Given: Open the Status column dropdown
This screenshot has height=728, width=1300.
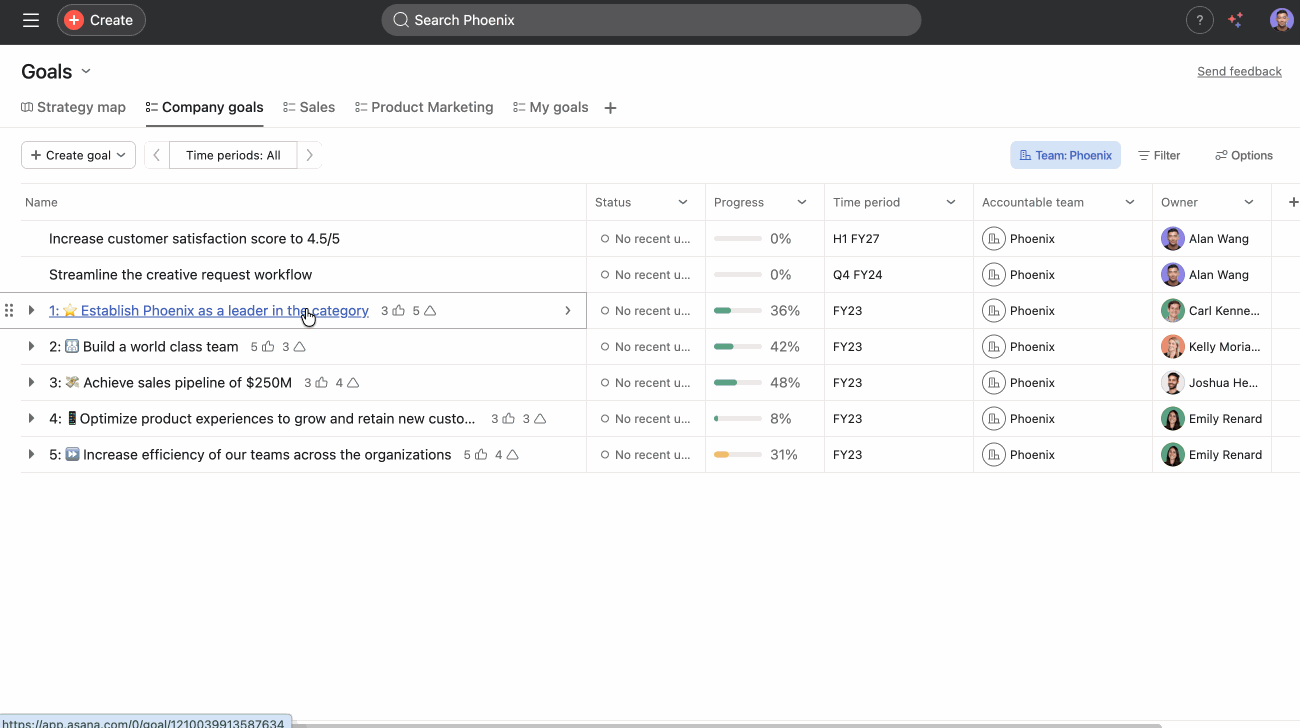Looking at the screenshot, I should coord(683,202).
